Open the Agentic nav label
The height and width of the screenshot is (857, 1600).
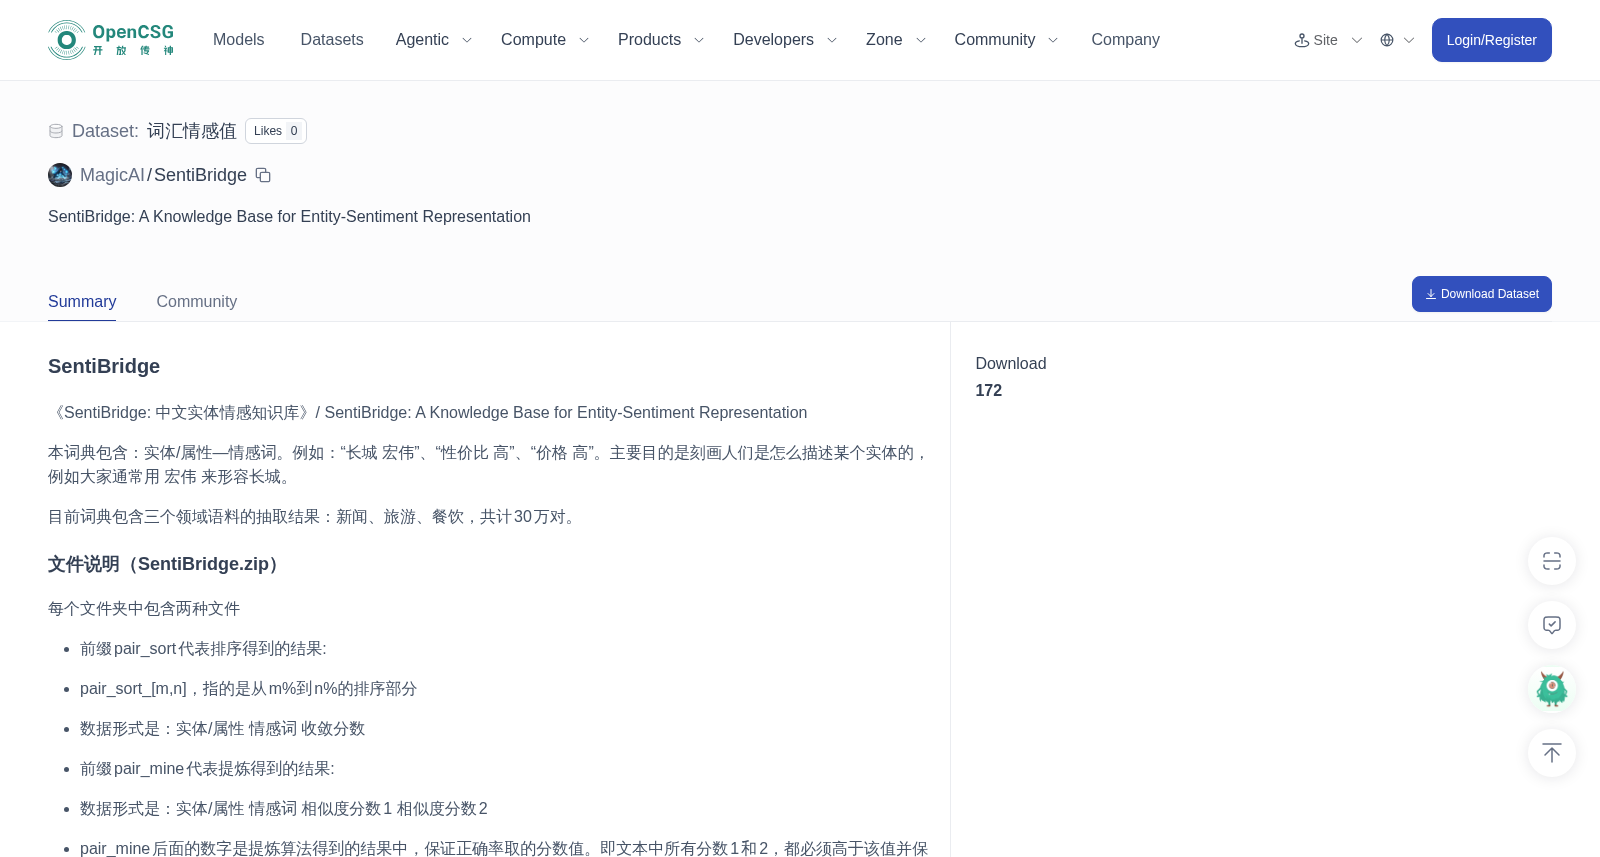[x=422, y=40]
